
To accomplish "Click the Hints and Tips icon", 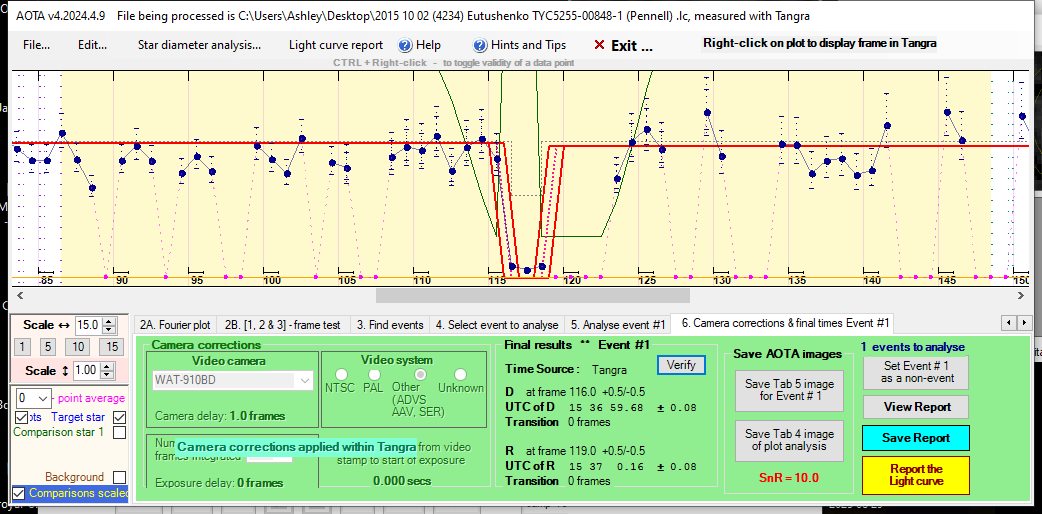I will 481,45.
